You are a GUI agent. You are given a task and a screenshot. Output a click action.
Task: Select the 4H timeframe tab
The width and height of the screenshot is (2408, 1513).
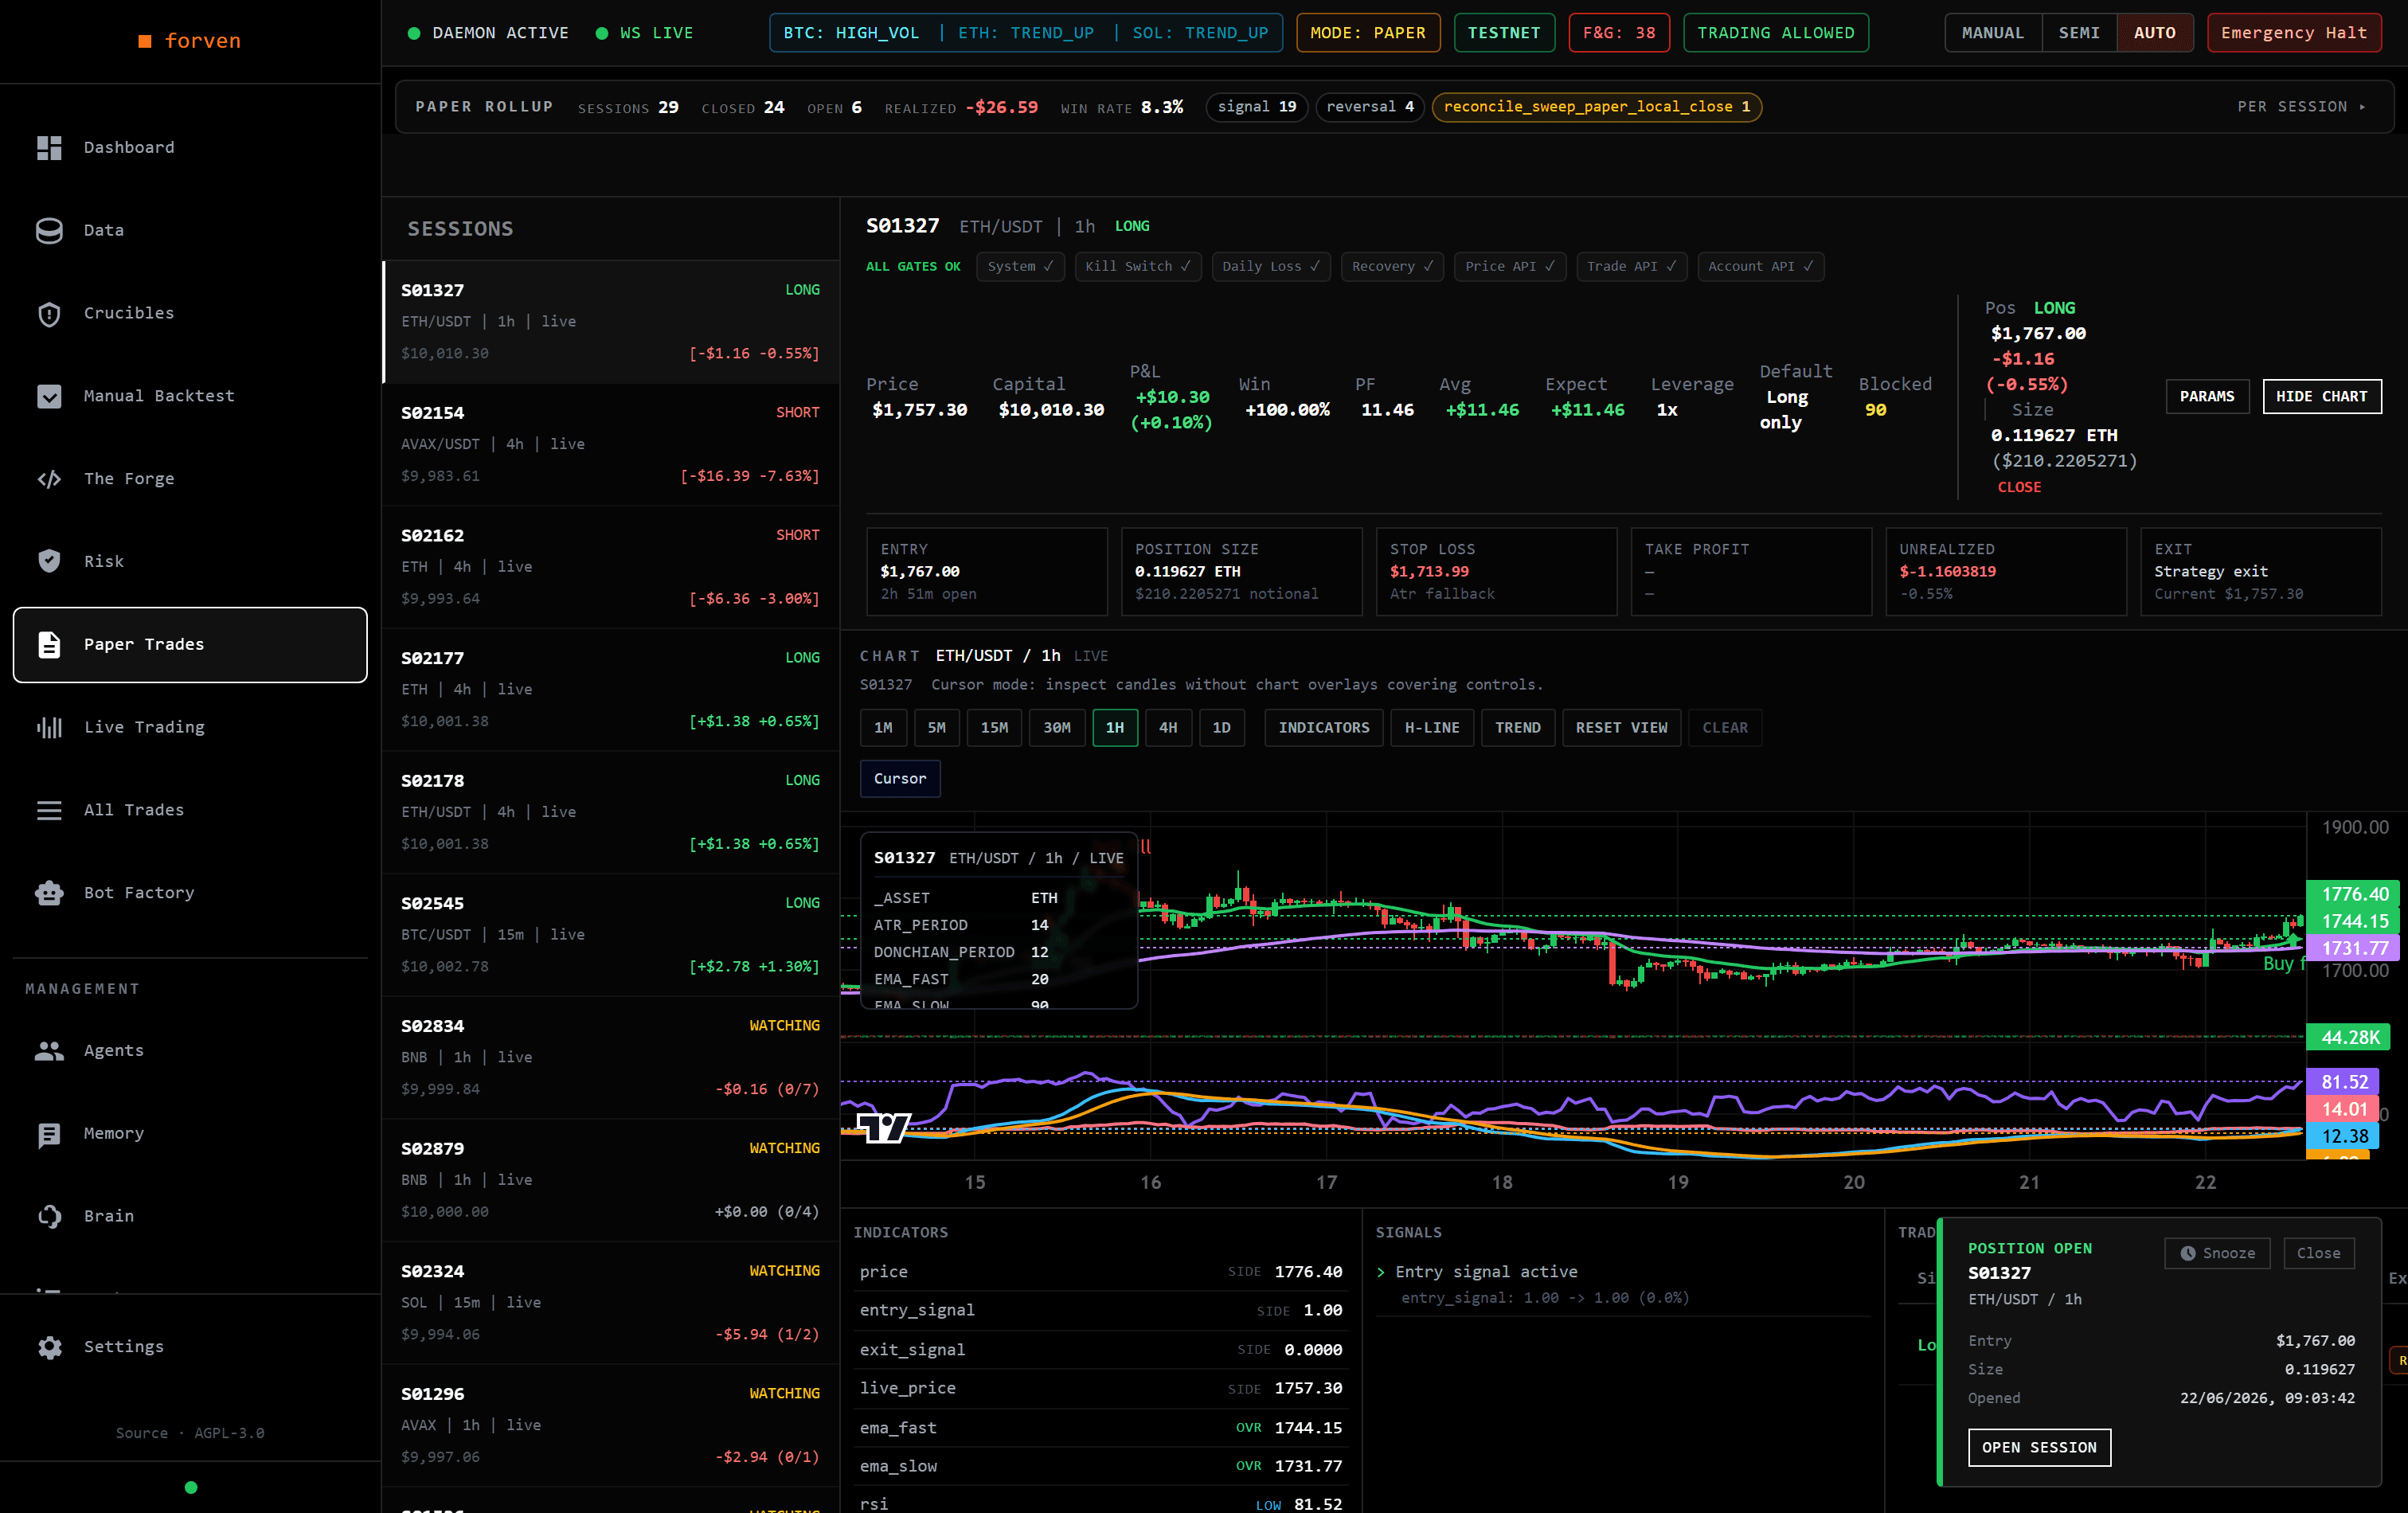click(1168, 728)
